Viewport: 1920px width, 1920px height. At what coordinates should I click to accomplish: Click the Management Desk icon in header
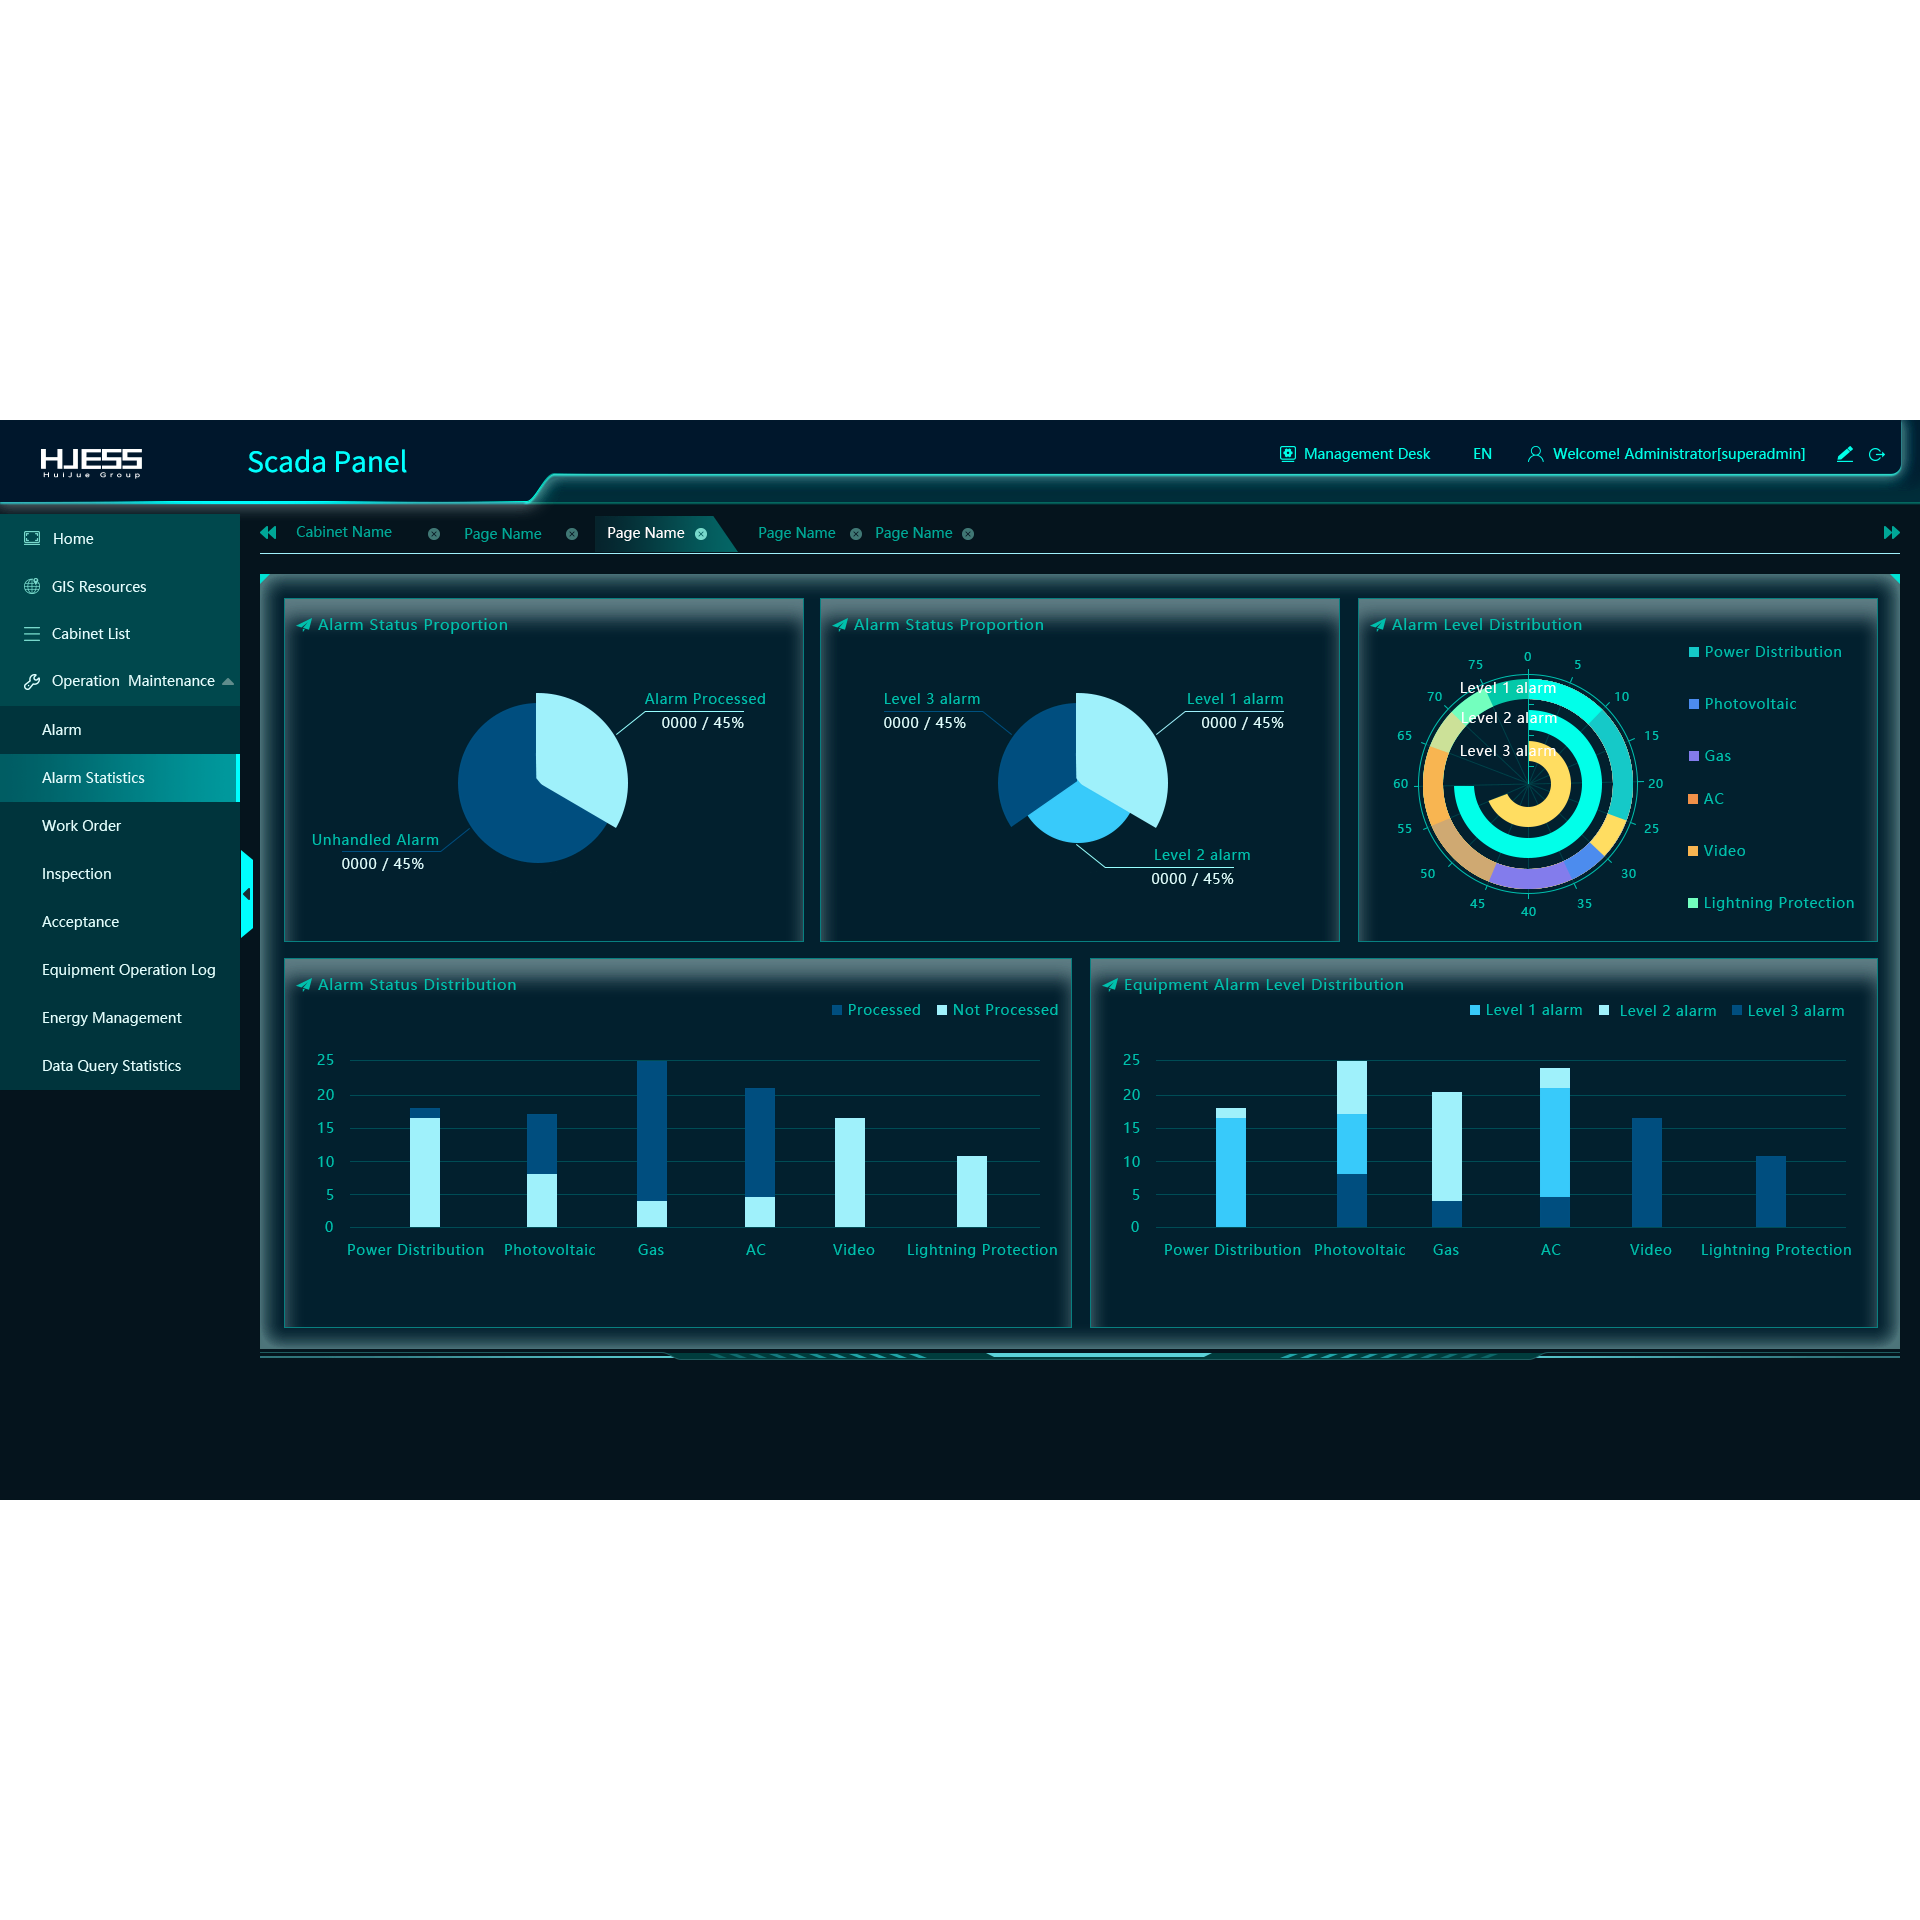coord(1287,452)
